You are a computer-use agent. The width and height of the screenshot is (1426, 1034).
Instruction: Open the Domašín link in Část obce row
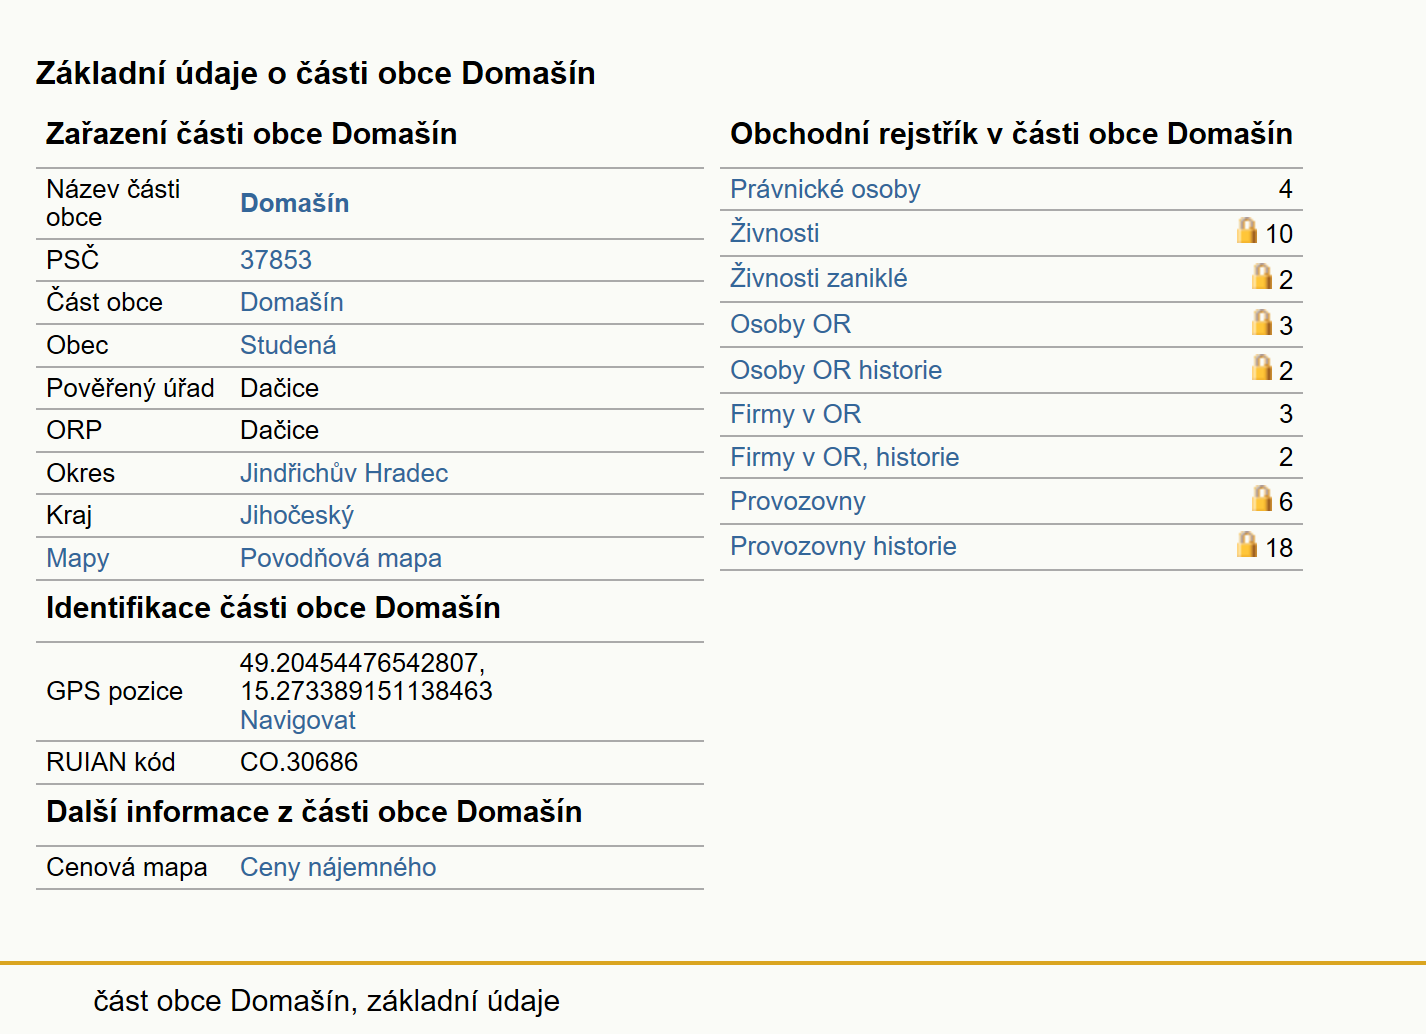pyautogui.click(x=292, y=302)
